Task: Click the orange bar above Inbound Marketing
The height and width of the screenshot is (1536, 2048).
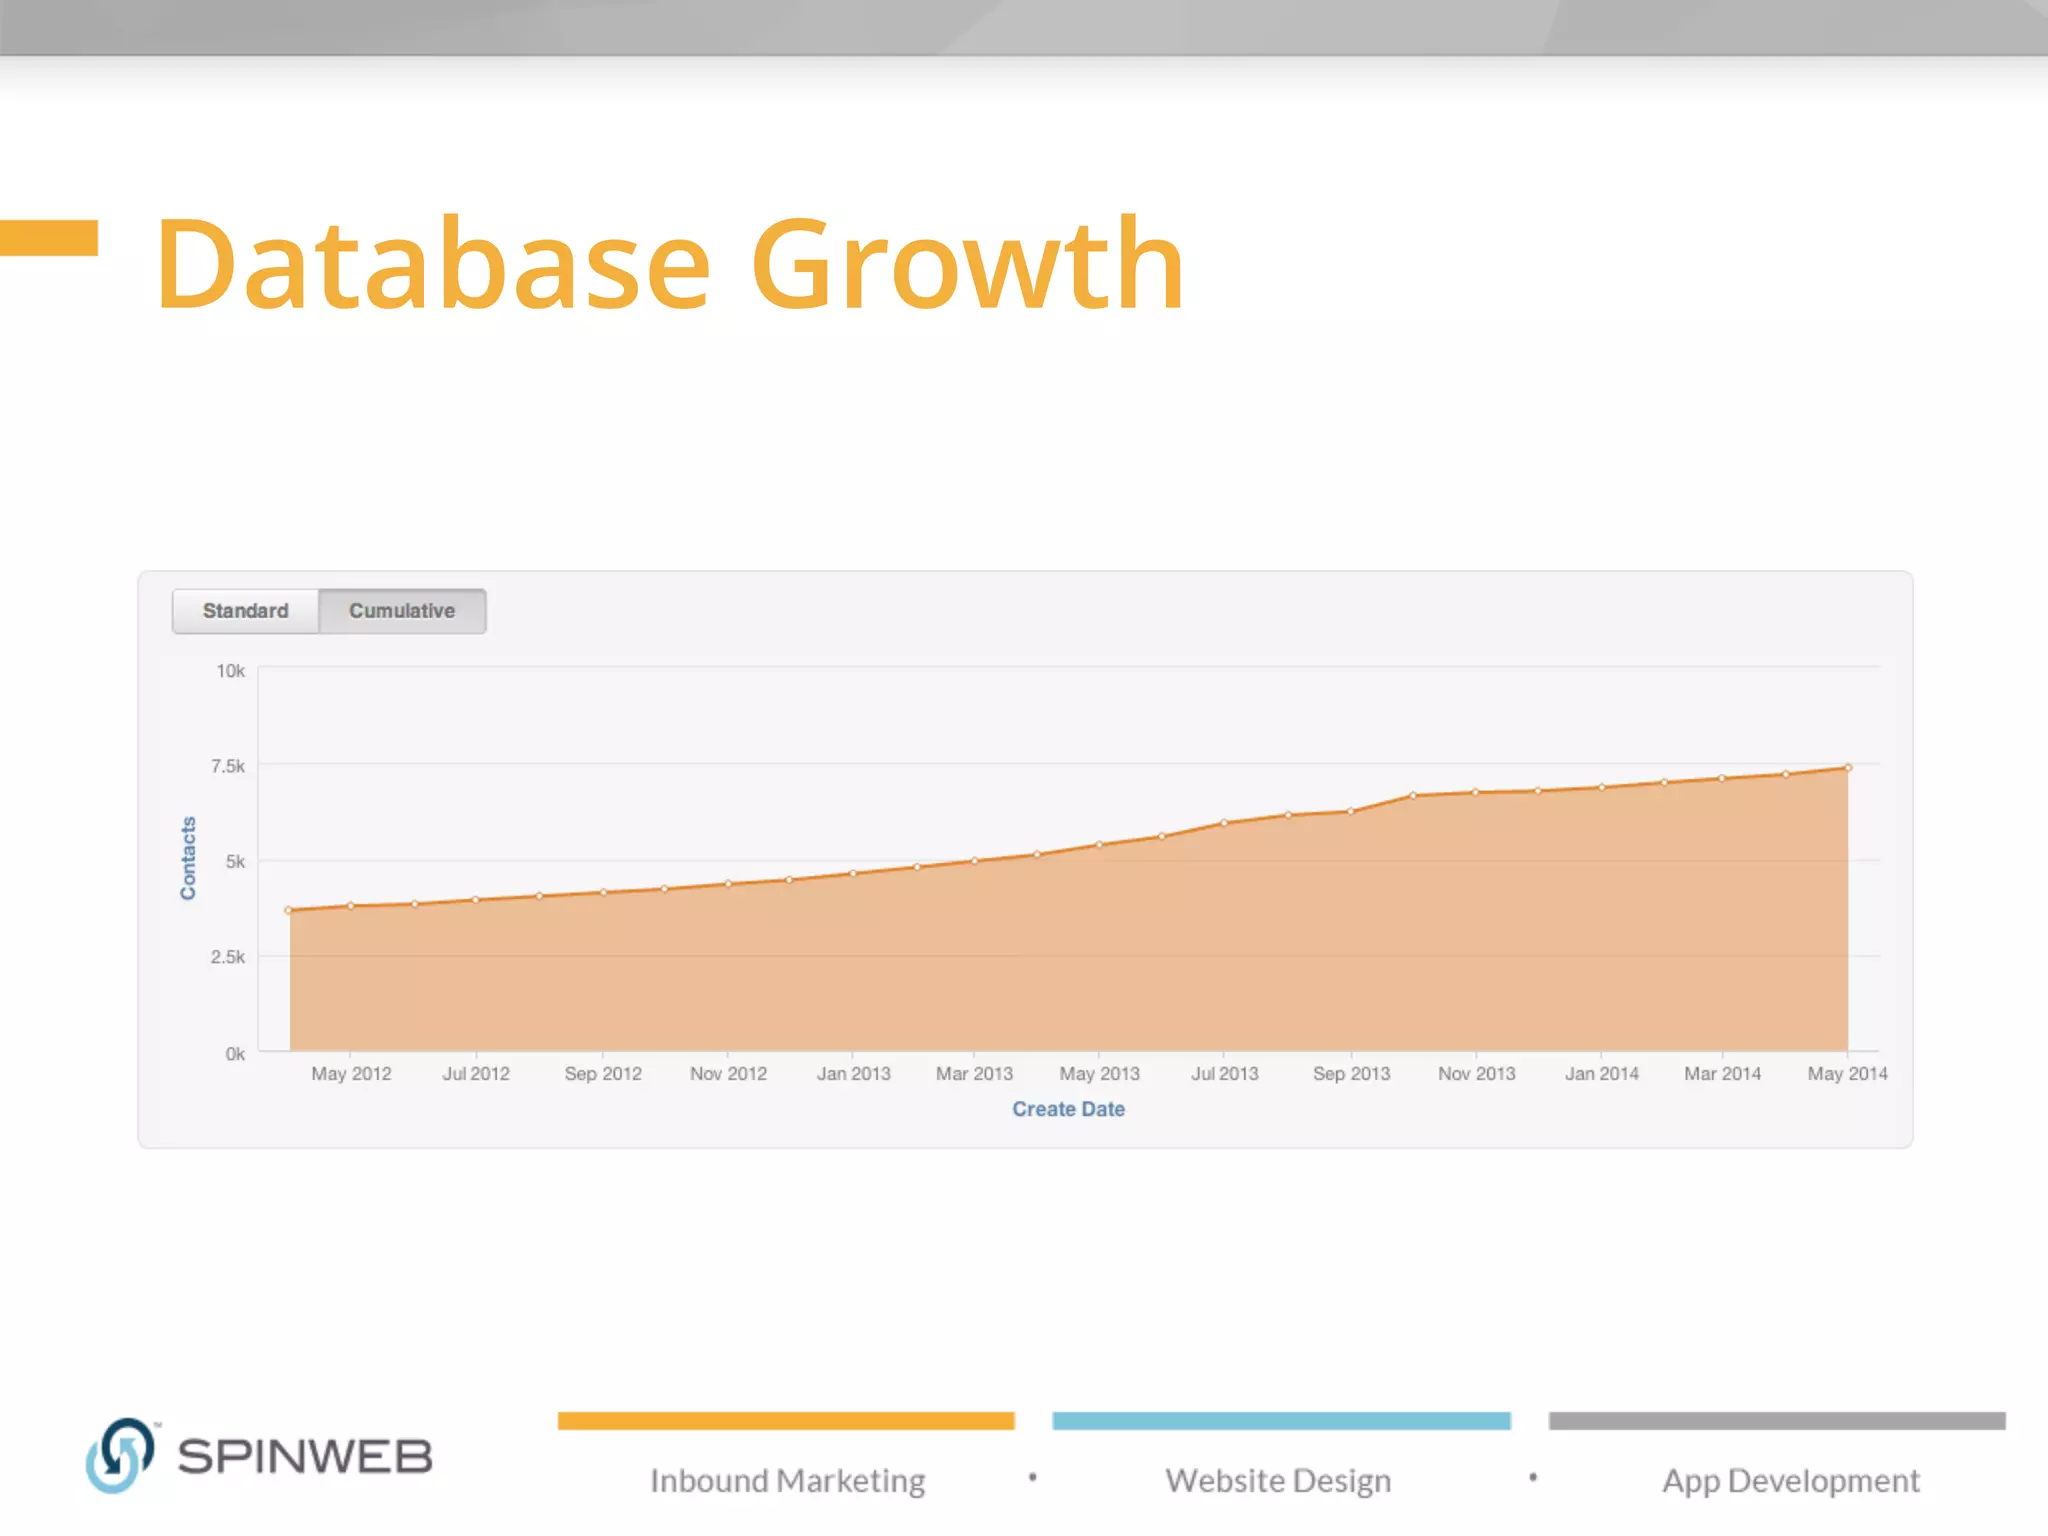Action: [786, 1421]
